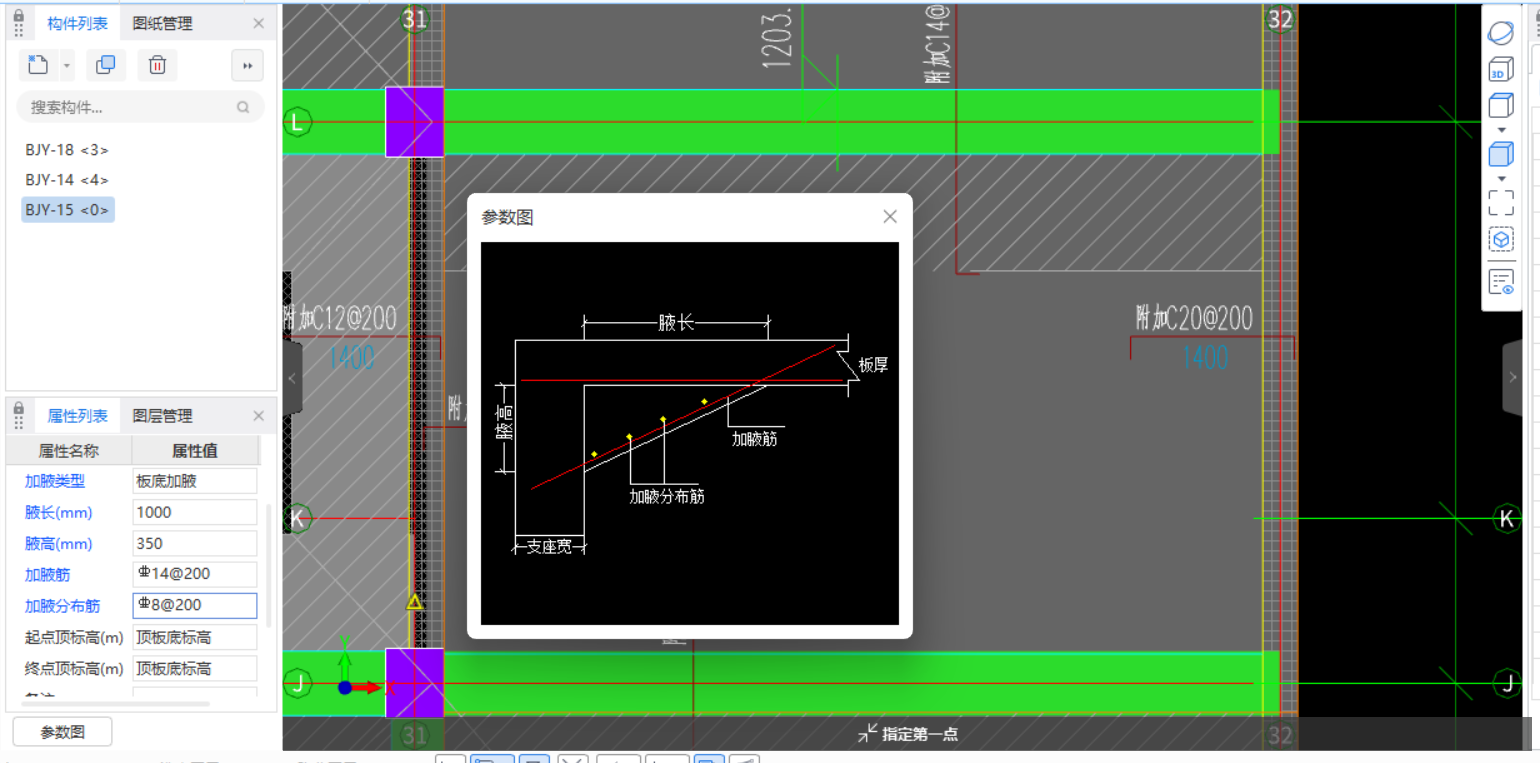1540x763 pixels.
Task: Click 加腋筋 value field 14@200
Action: [x=195, y=575]
